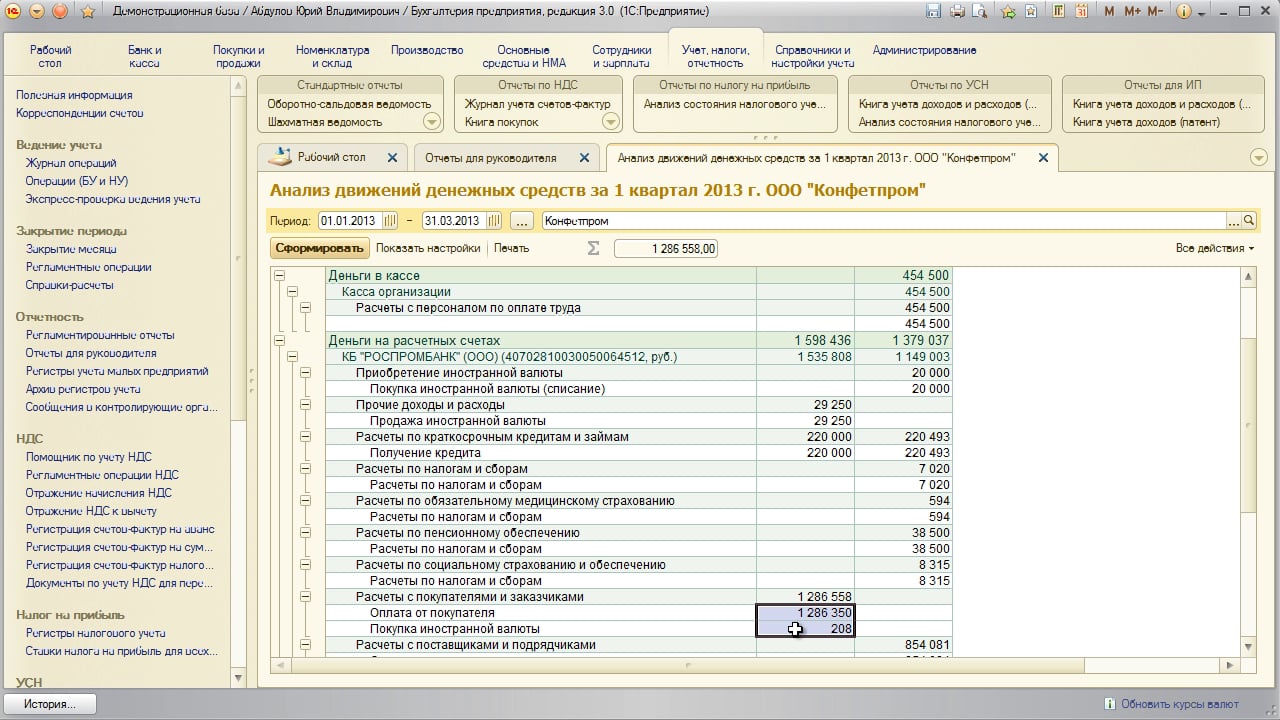Image resolution: width=1280 pixels, height=720 pixels.
Task: Collapse the 'Деньги в кассе' group
Action: [279, 276]
